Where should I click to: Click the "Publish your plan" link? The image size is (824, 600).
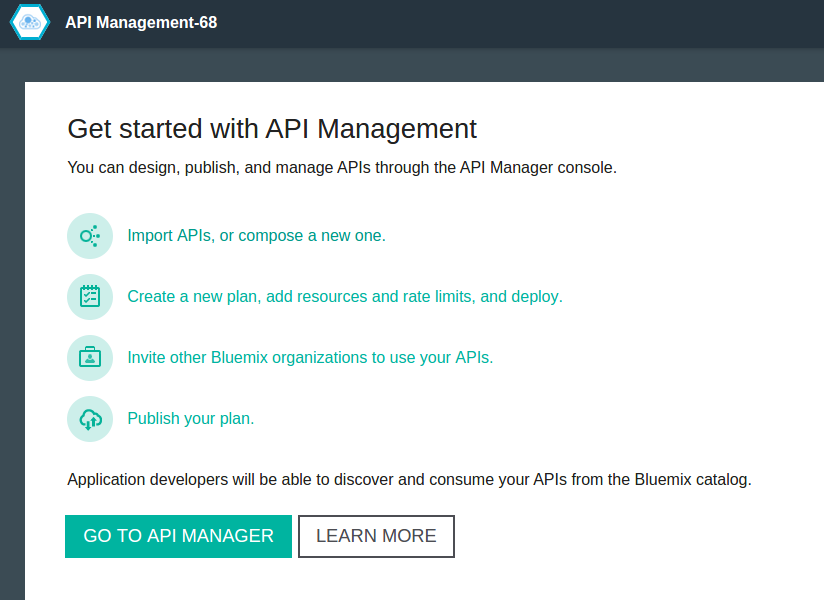[x=190, y=418]
